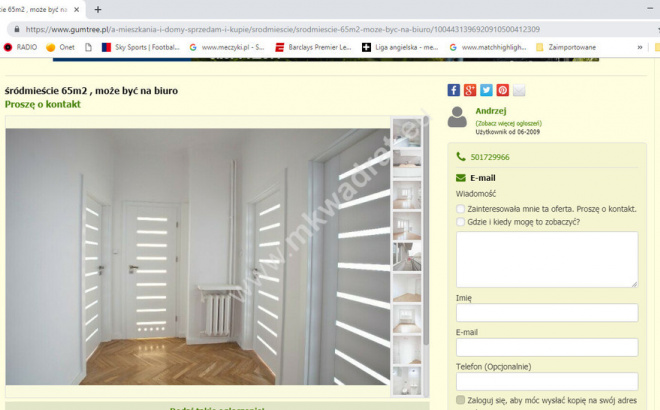Pin listing on Pinterest
Screen dimensions: 660x410
pyautogui.click(x=503, y=90)
